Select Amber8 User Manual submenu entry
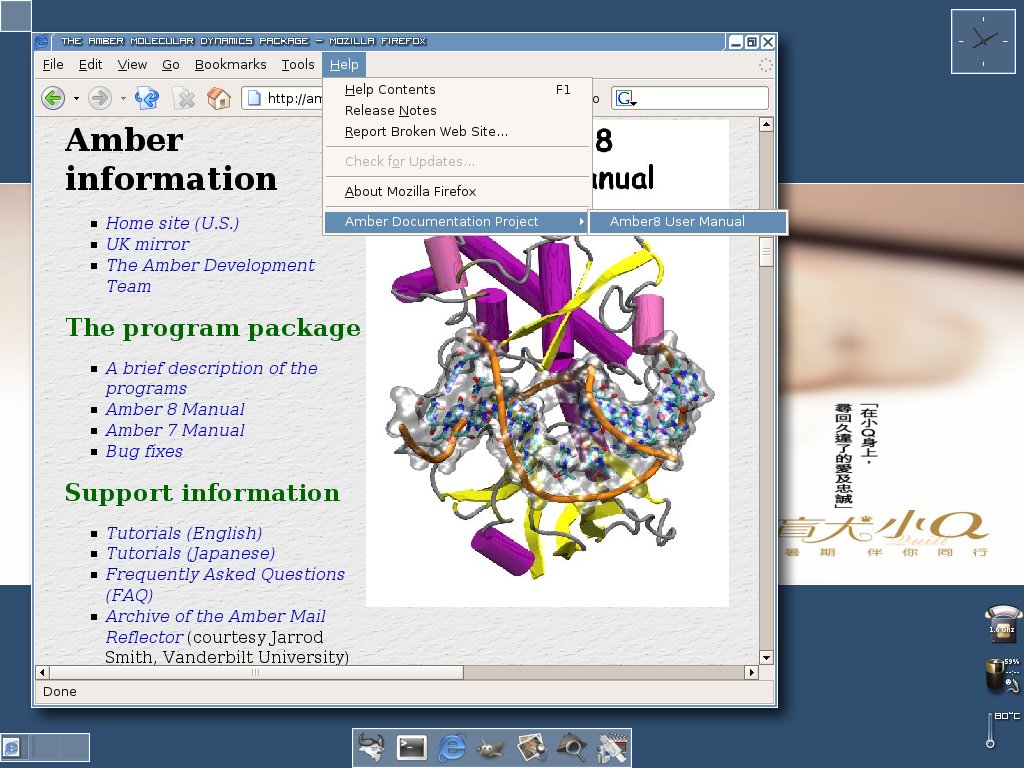This screenshot has width=1024, height=768. [x=677, y=222]
